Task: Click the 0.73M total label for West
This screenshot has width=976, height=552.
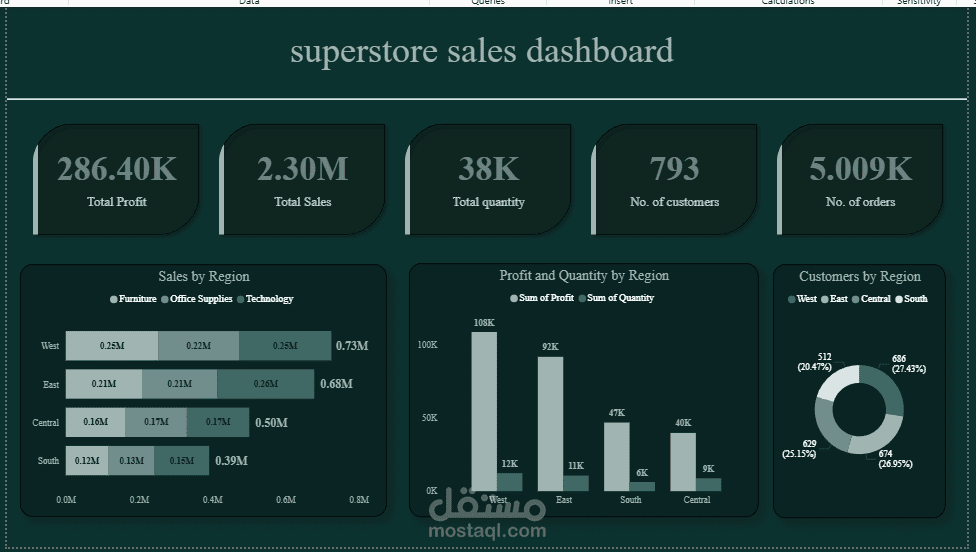Action: [352, 345]
